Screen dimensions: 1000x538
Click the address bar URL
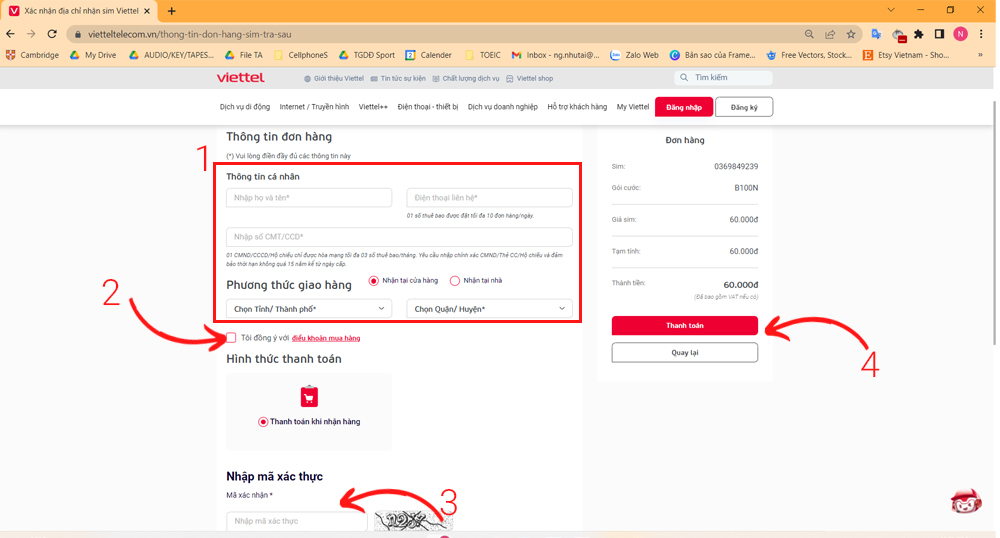[x=189, y=34]
